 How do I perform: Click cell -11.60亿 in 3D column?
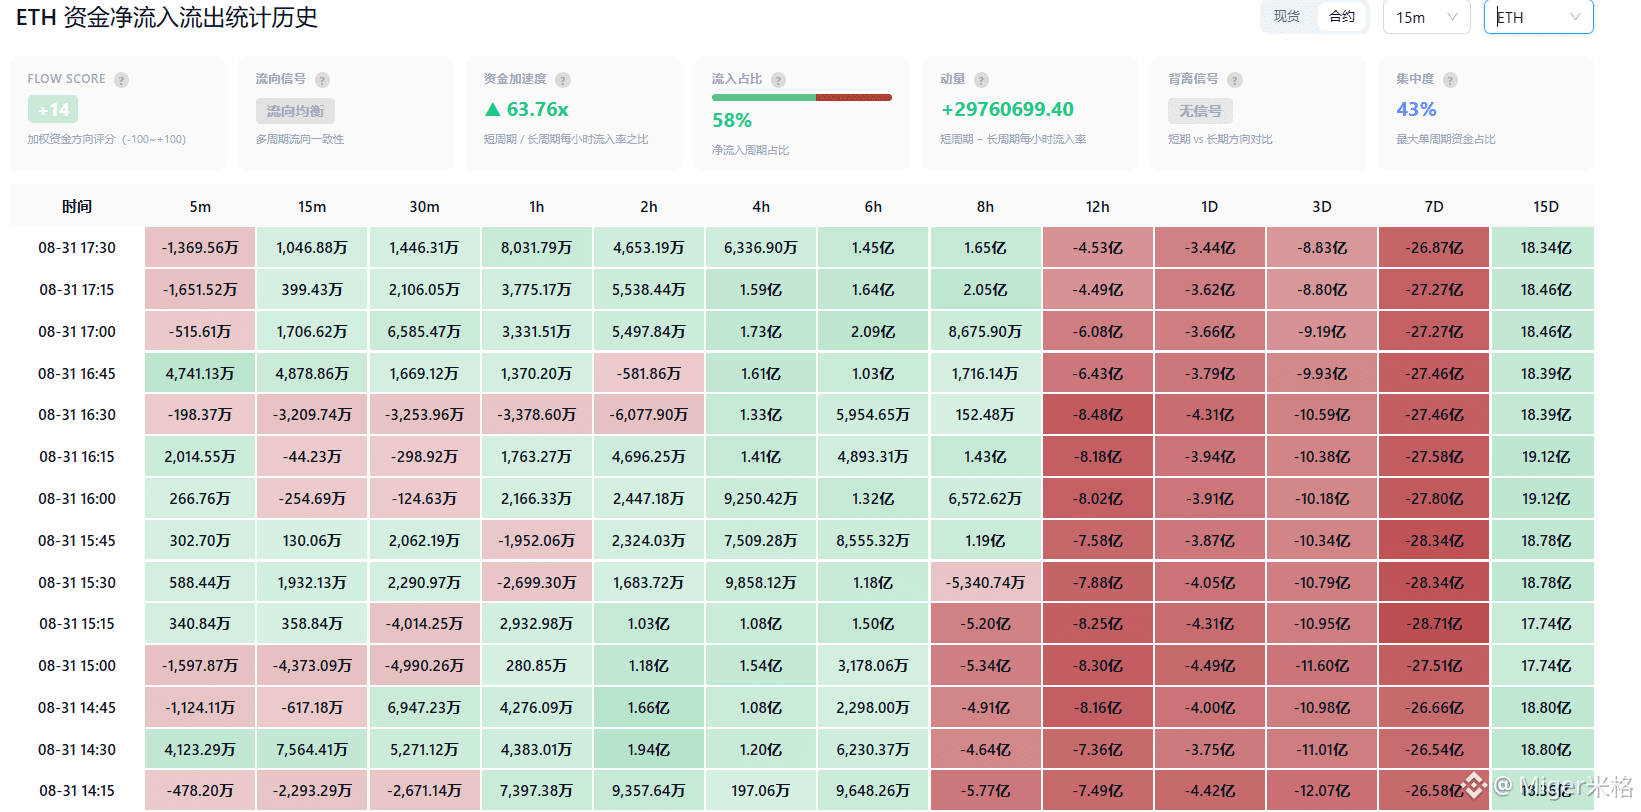(x=1322, y=665)
